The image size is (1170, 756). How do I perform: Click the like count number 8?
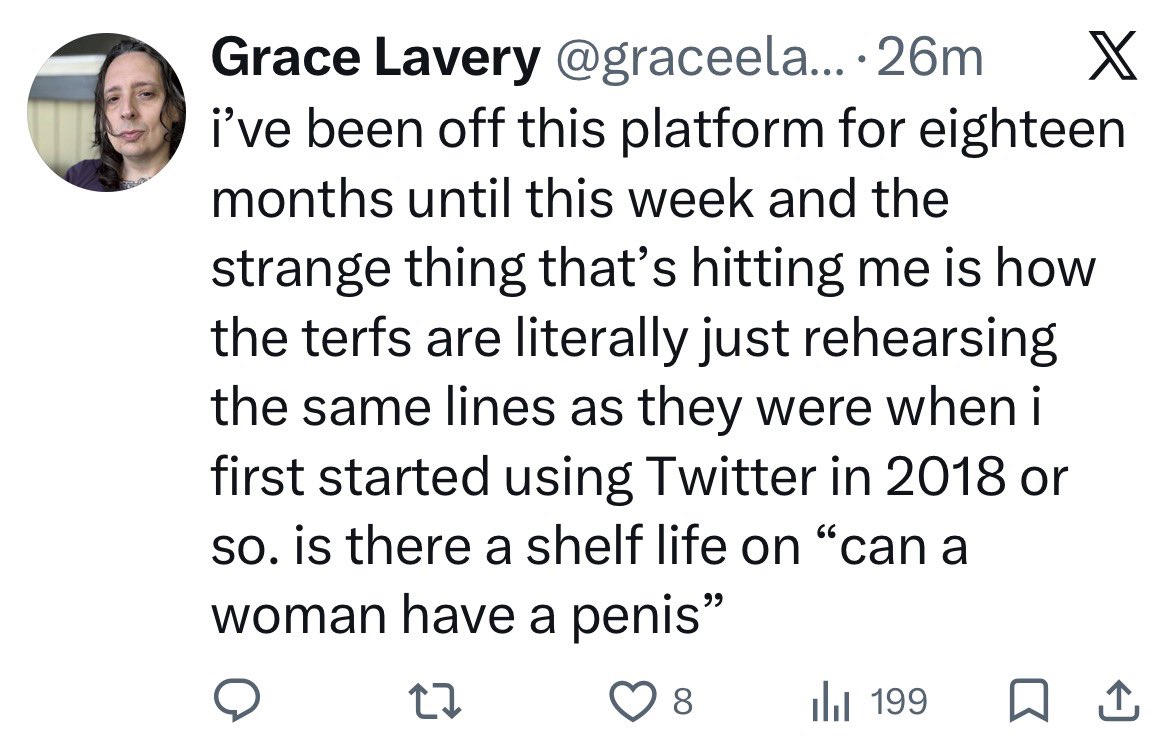pyautogui.click(x=682, y=702)
